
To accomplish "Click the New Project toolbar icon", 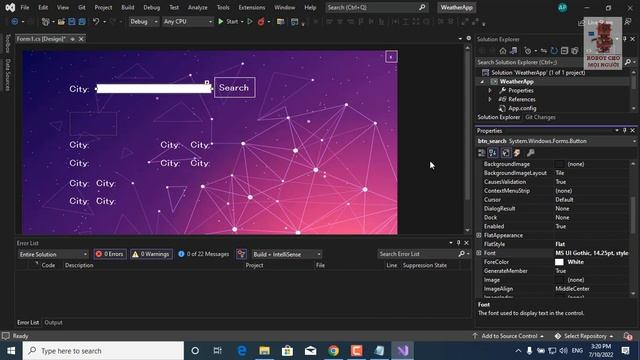I will (x=46, y=22).
